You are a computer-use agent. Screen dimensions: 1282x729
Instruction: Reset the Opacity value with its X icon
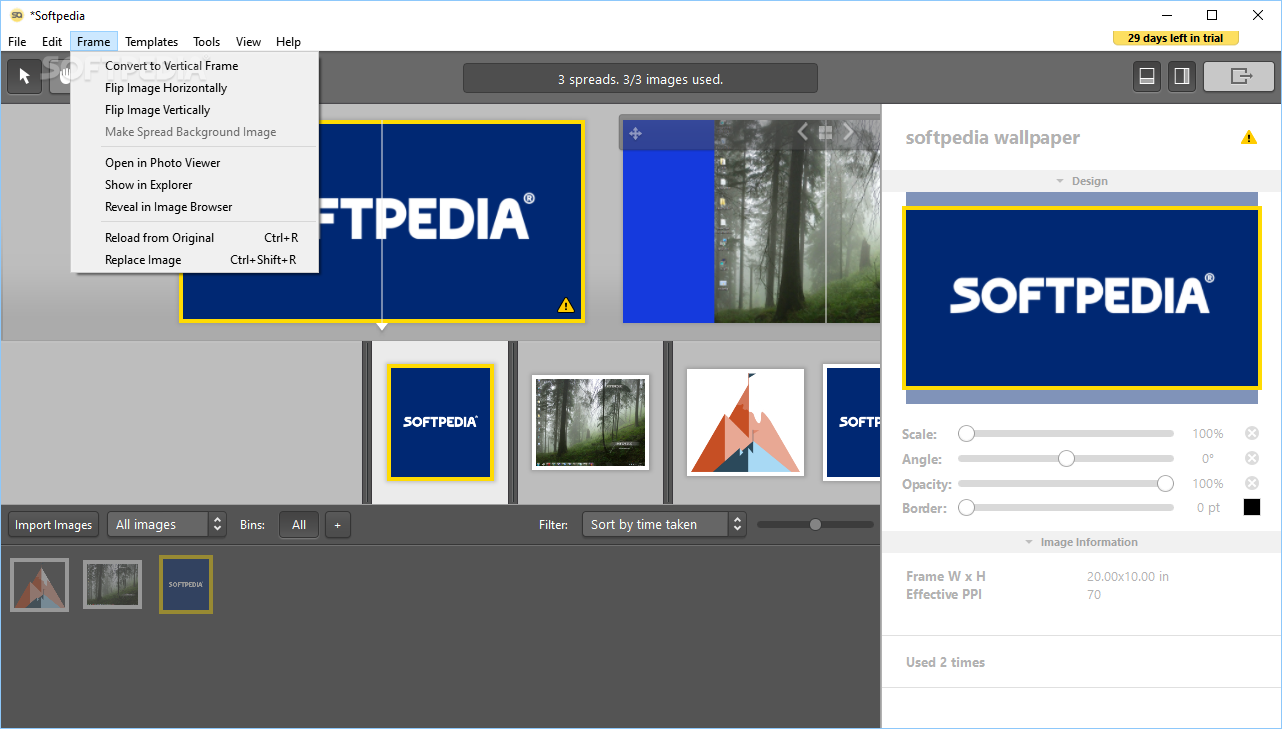[x=1251, y=483]
